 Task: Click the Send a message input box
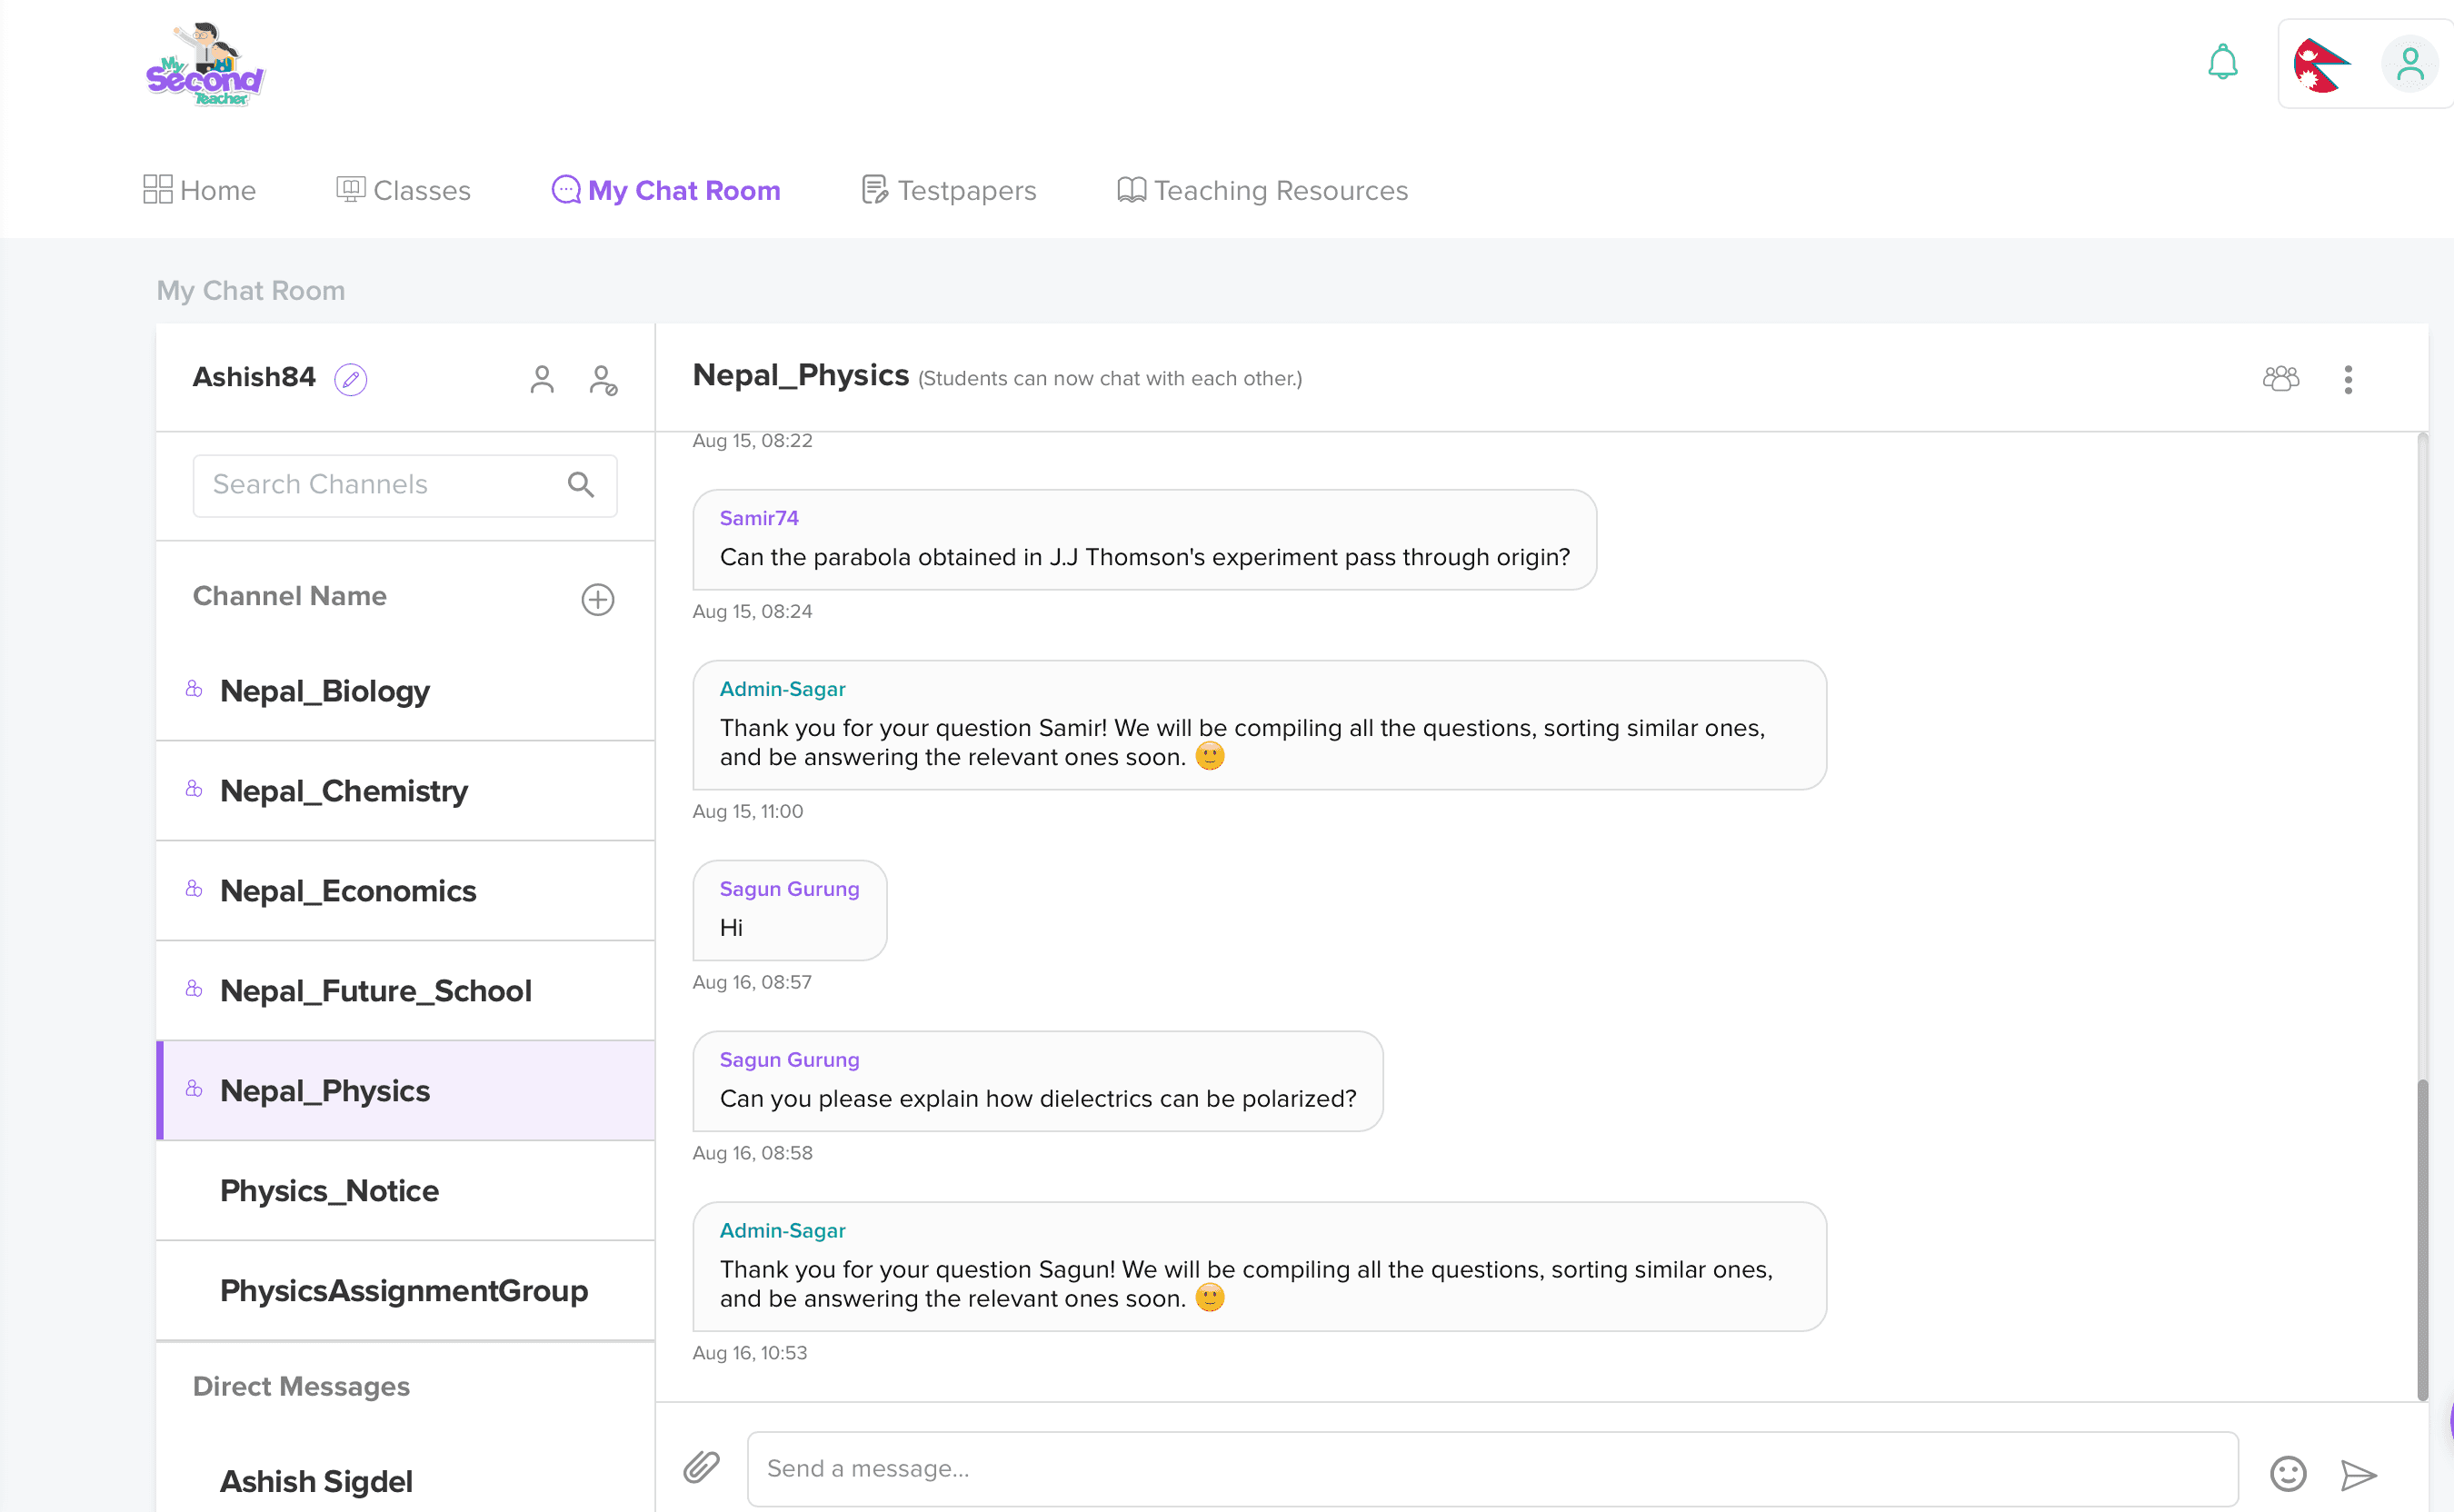(1492, 1469)
